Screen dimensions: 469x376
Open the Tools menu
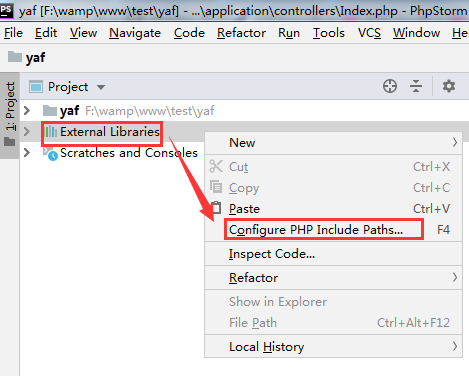pos(329,33)
